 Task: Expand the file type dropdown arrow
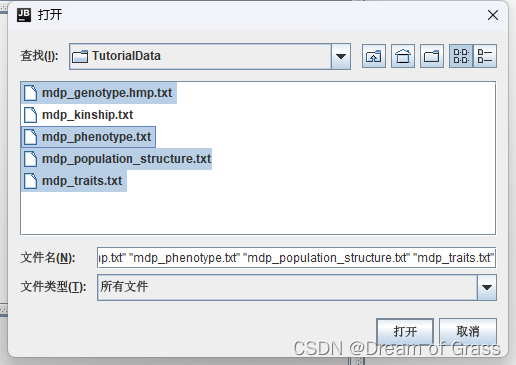tap(487, 287)
